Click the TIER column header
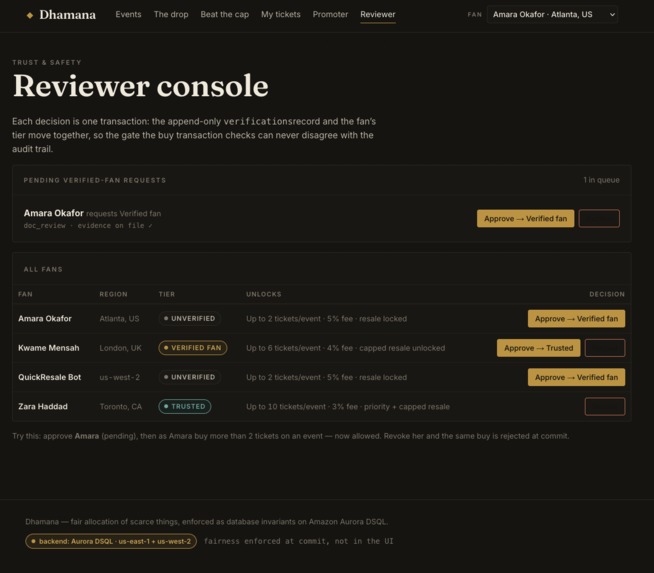 coord(166,294)
